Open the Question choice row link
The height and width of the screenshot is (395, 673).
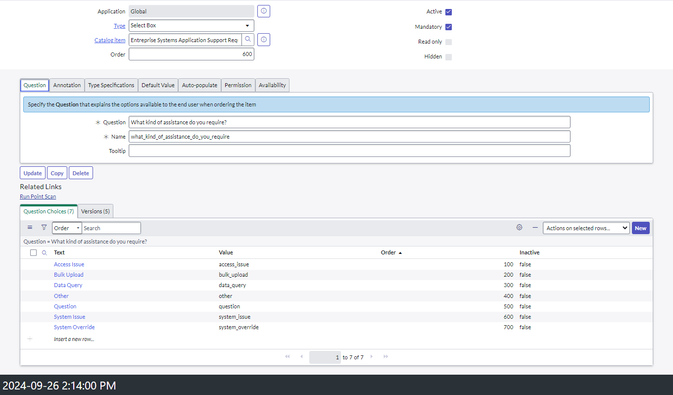[65, 306]
